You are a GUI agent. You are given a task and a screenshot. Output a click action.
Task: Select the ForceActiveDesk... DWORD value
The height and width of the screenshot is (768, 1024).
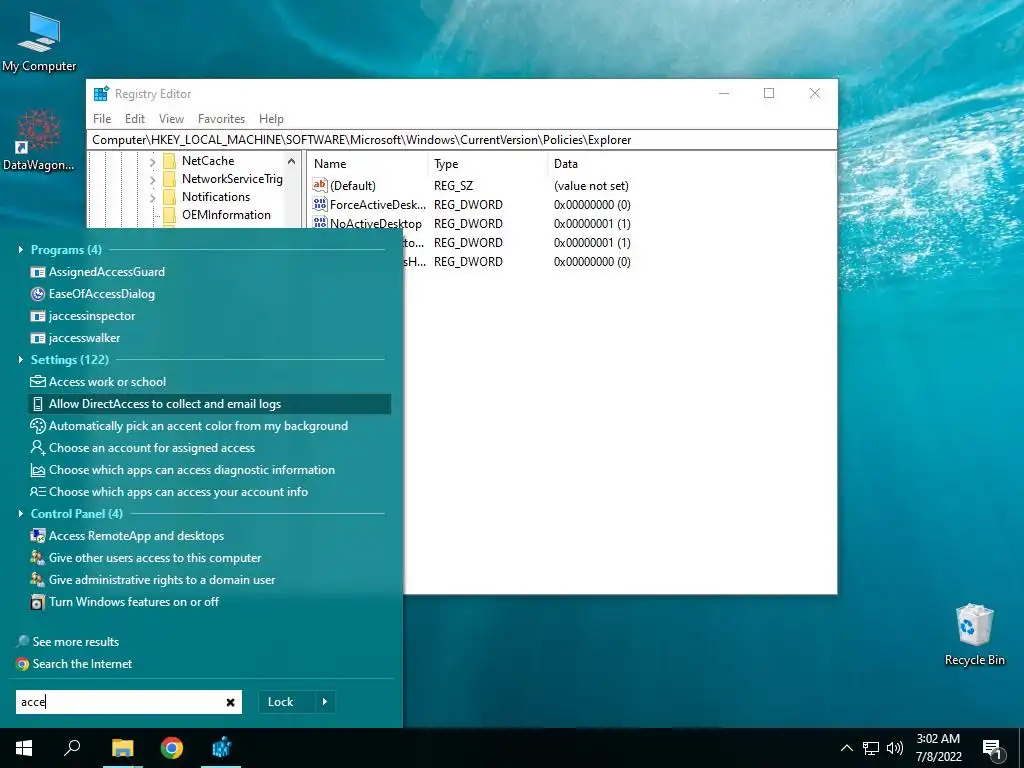(369, 205)
